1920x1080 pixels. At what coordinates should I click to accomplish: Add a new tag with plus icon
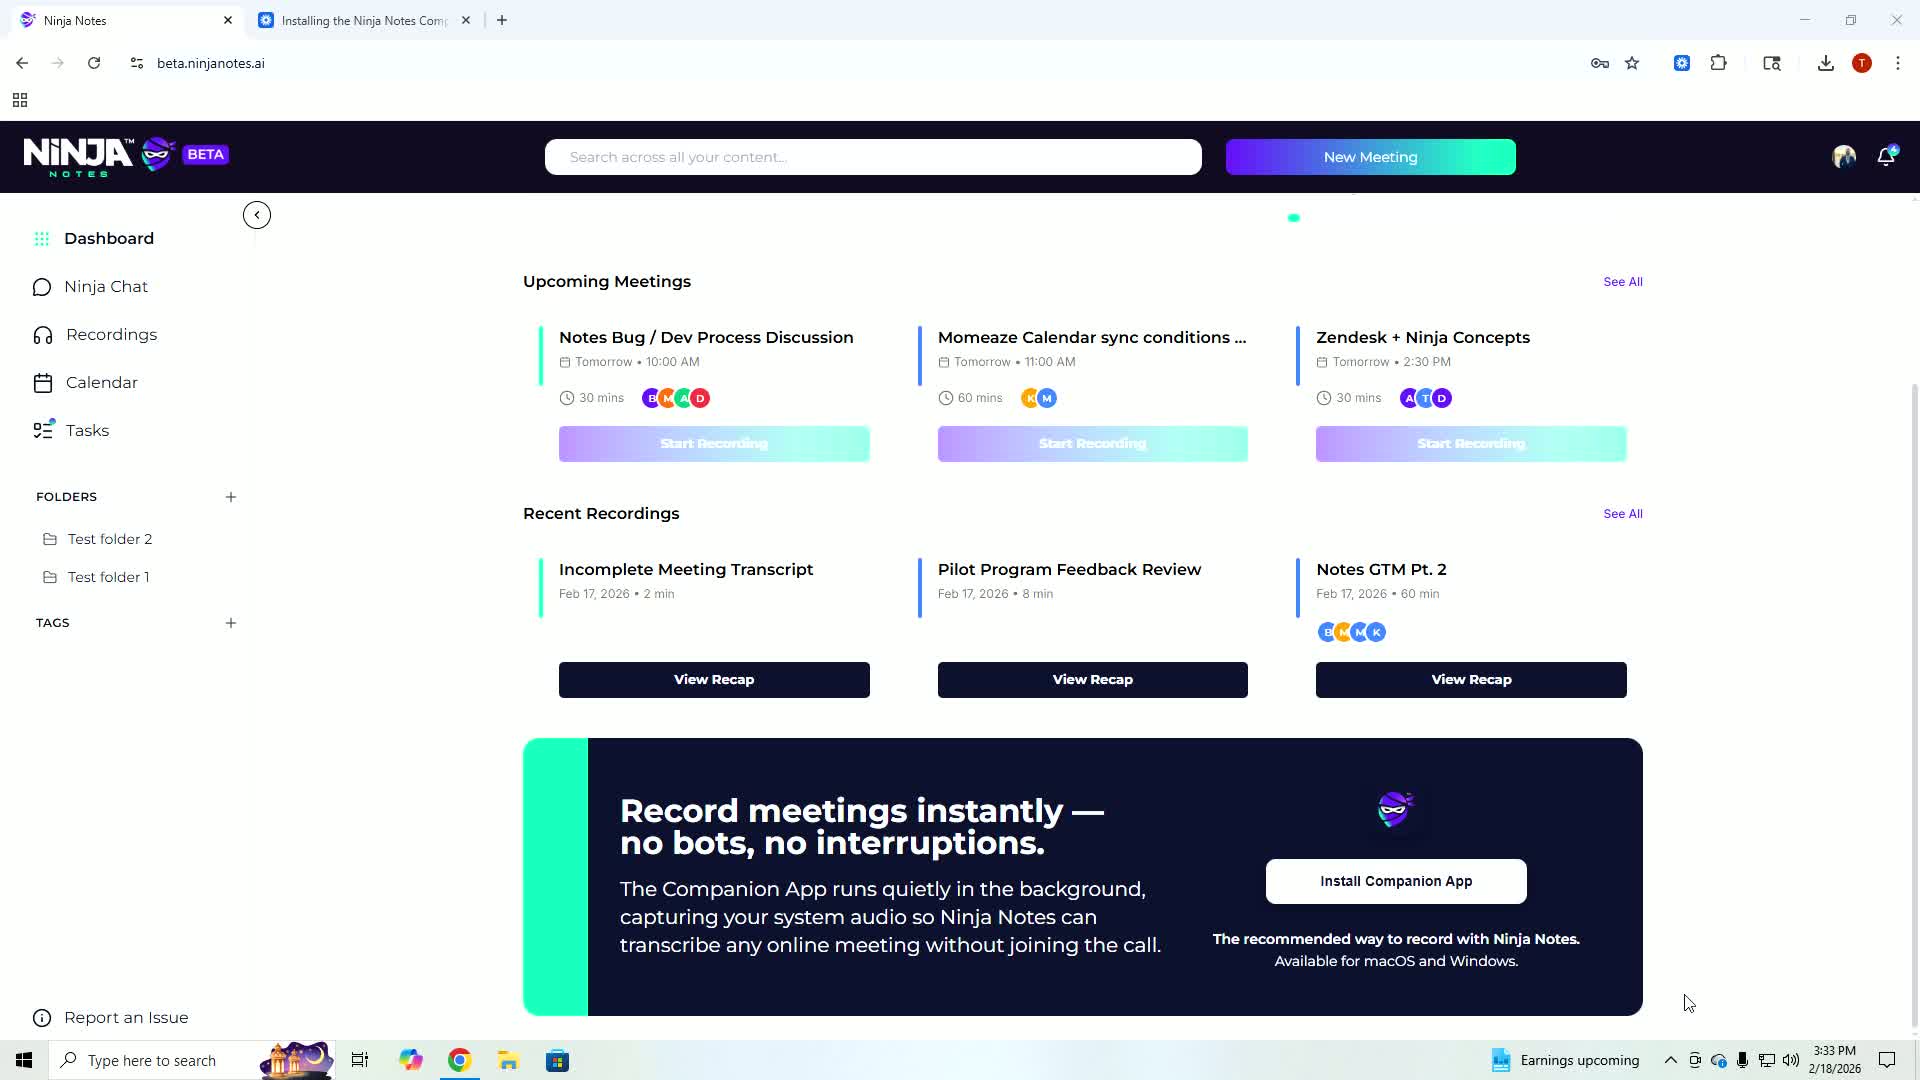point(231,623)
